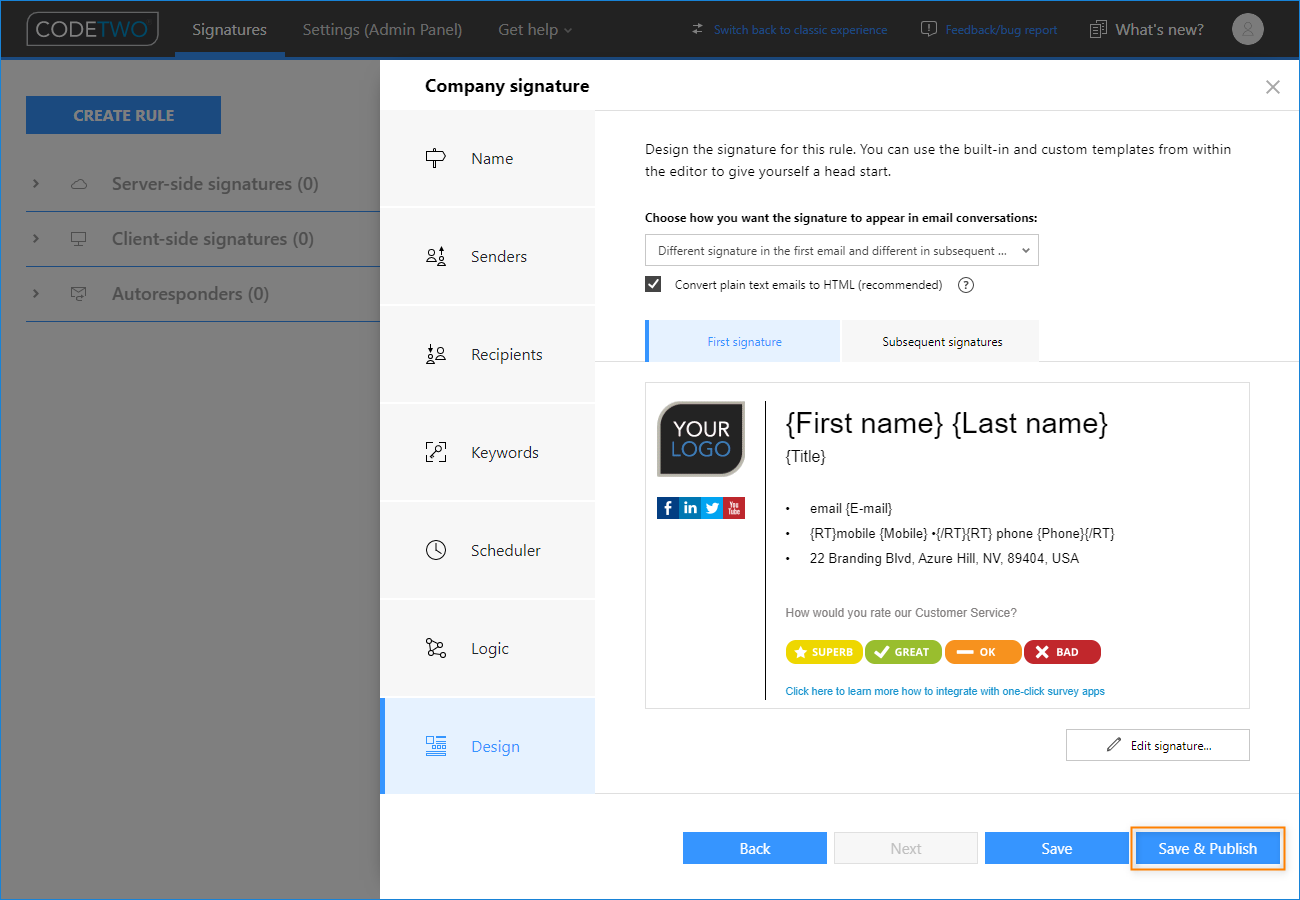The width and height of the screenshot is (1300, 900).
Task: Click the pencil icon on Edit signature
Action: pyautogui.click(x=1114, y=745)
